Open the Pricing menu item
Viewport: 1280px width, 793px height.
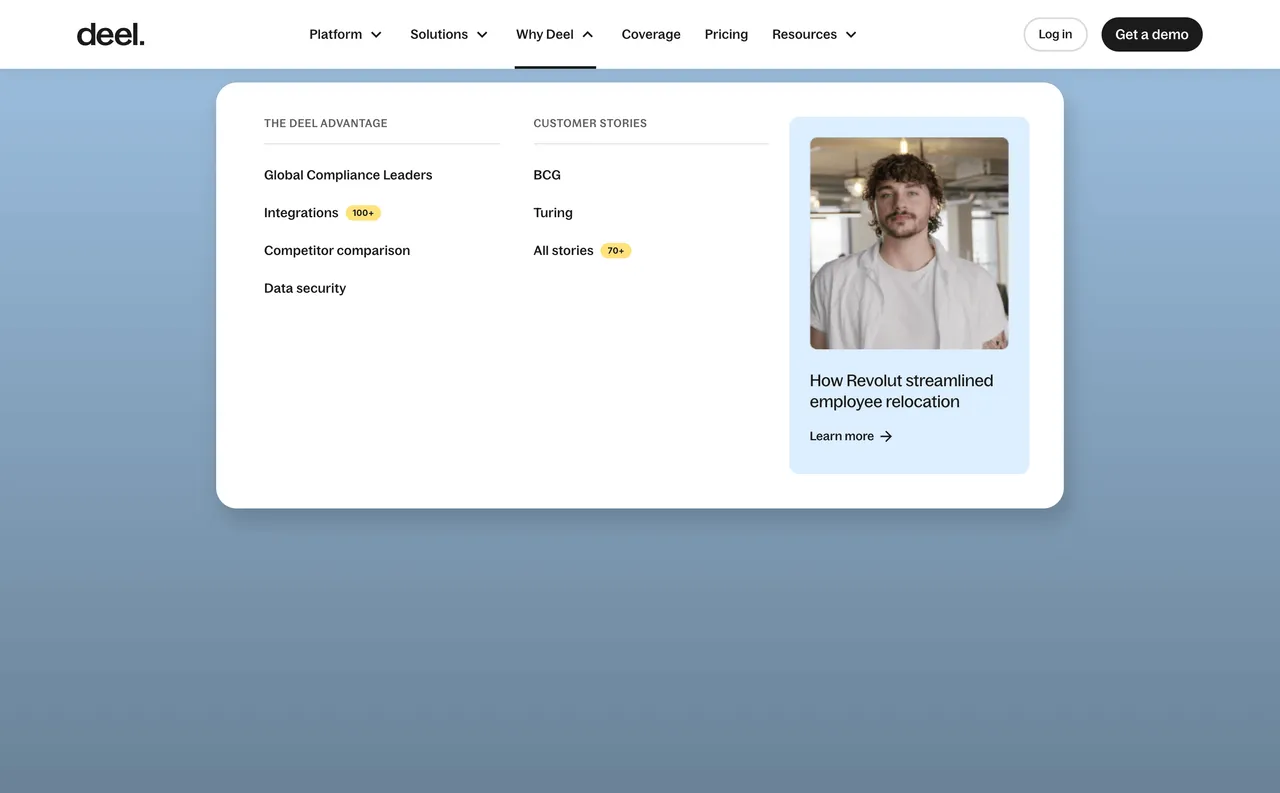[x=726, y=34]
